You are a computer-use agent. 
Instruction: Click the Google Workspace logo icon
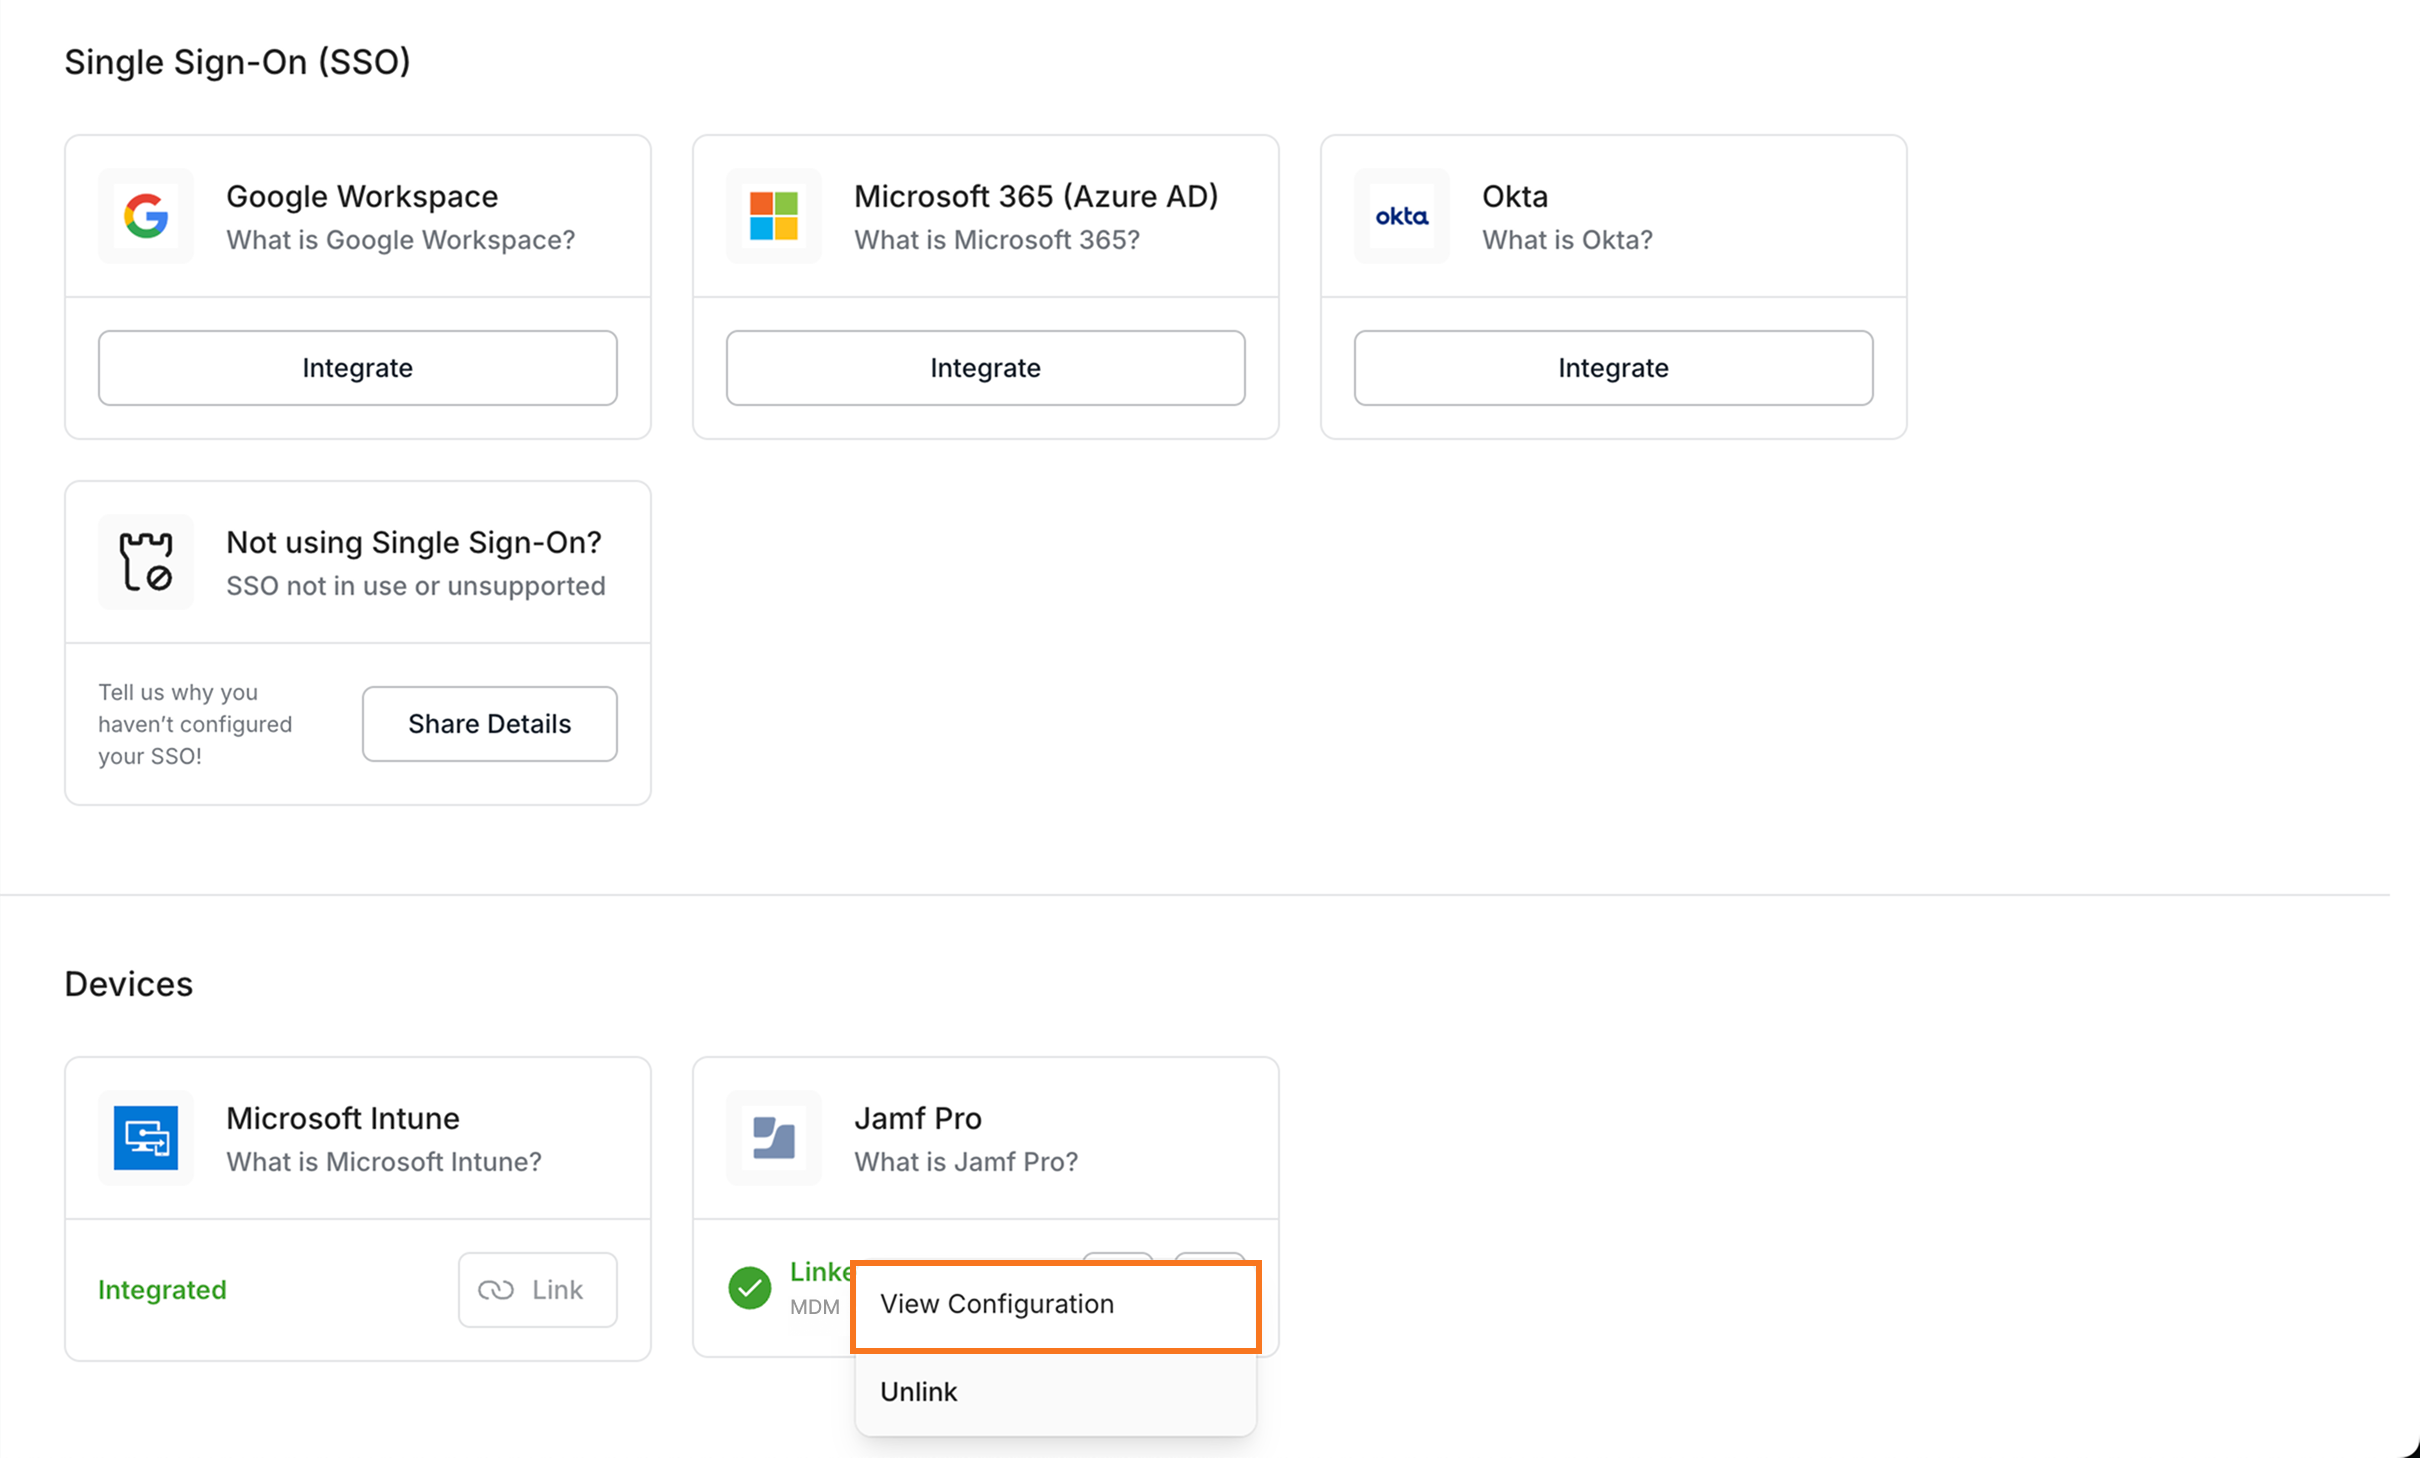(x=146, y=216)
